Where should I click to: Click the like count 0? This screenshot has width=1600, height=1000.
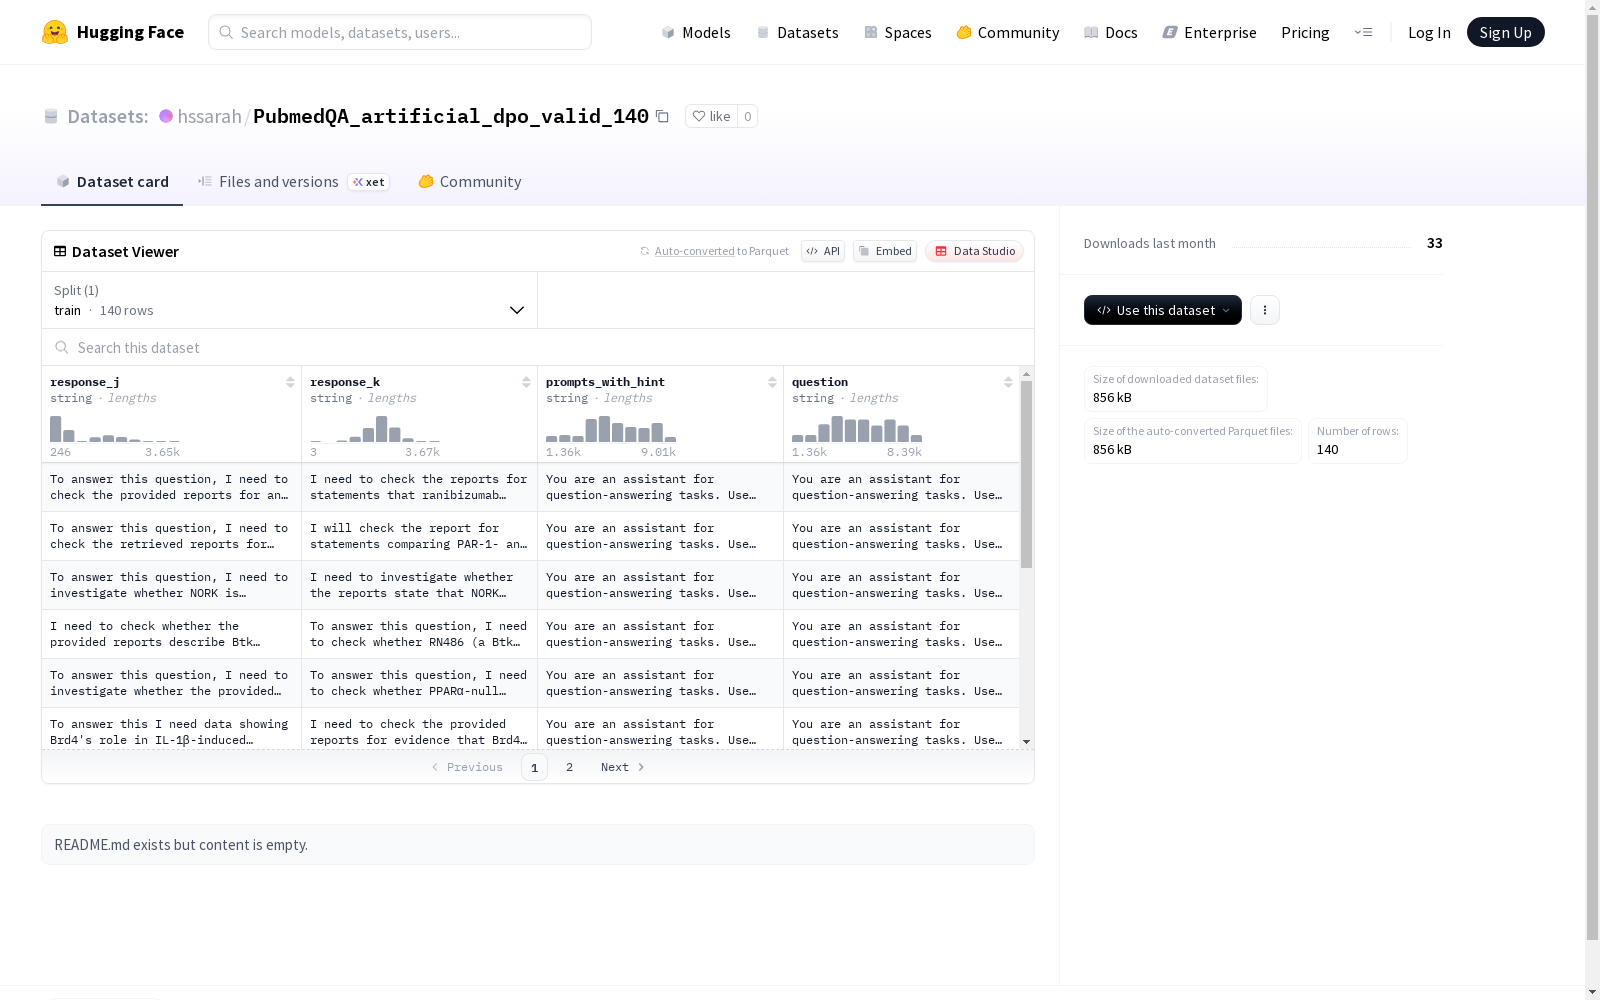(747, 116)
